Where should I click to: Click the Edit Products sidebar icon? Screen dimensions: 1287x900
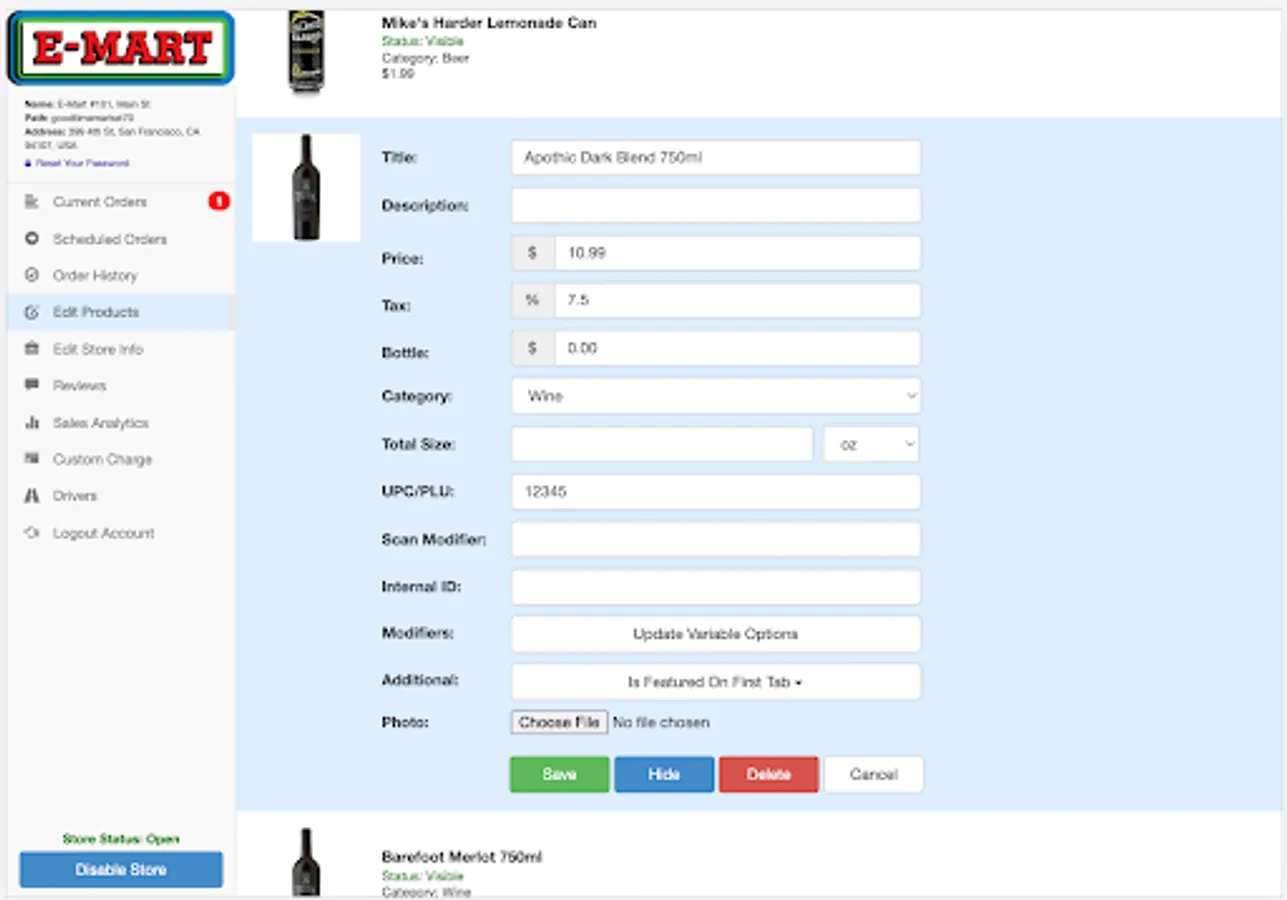click(31, 312)
